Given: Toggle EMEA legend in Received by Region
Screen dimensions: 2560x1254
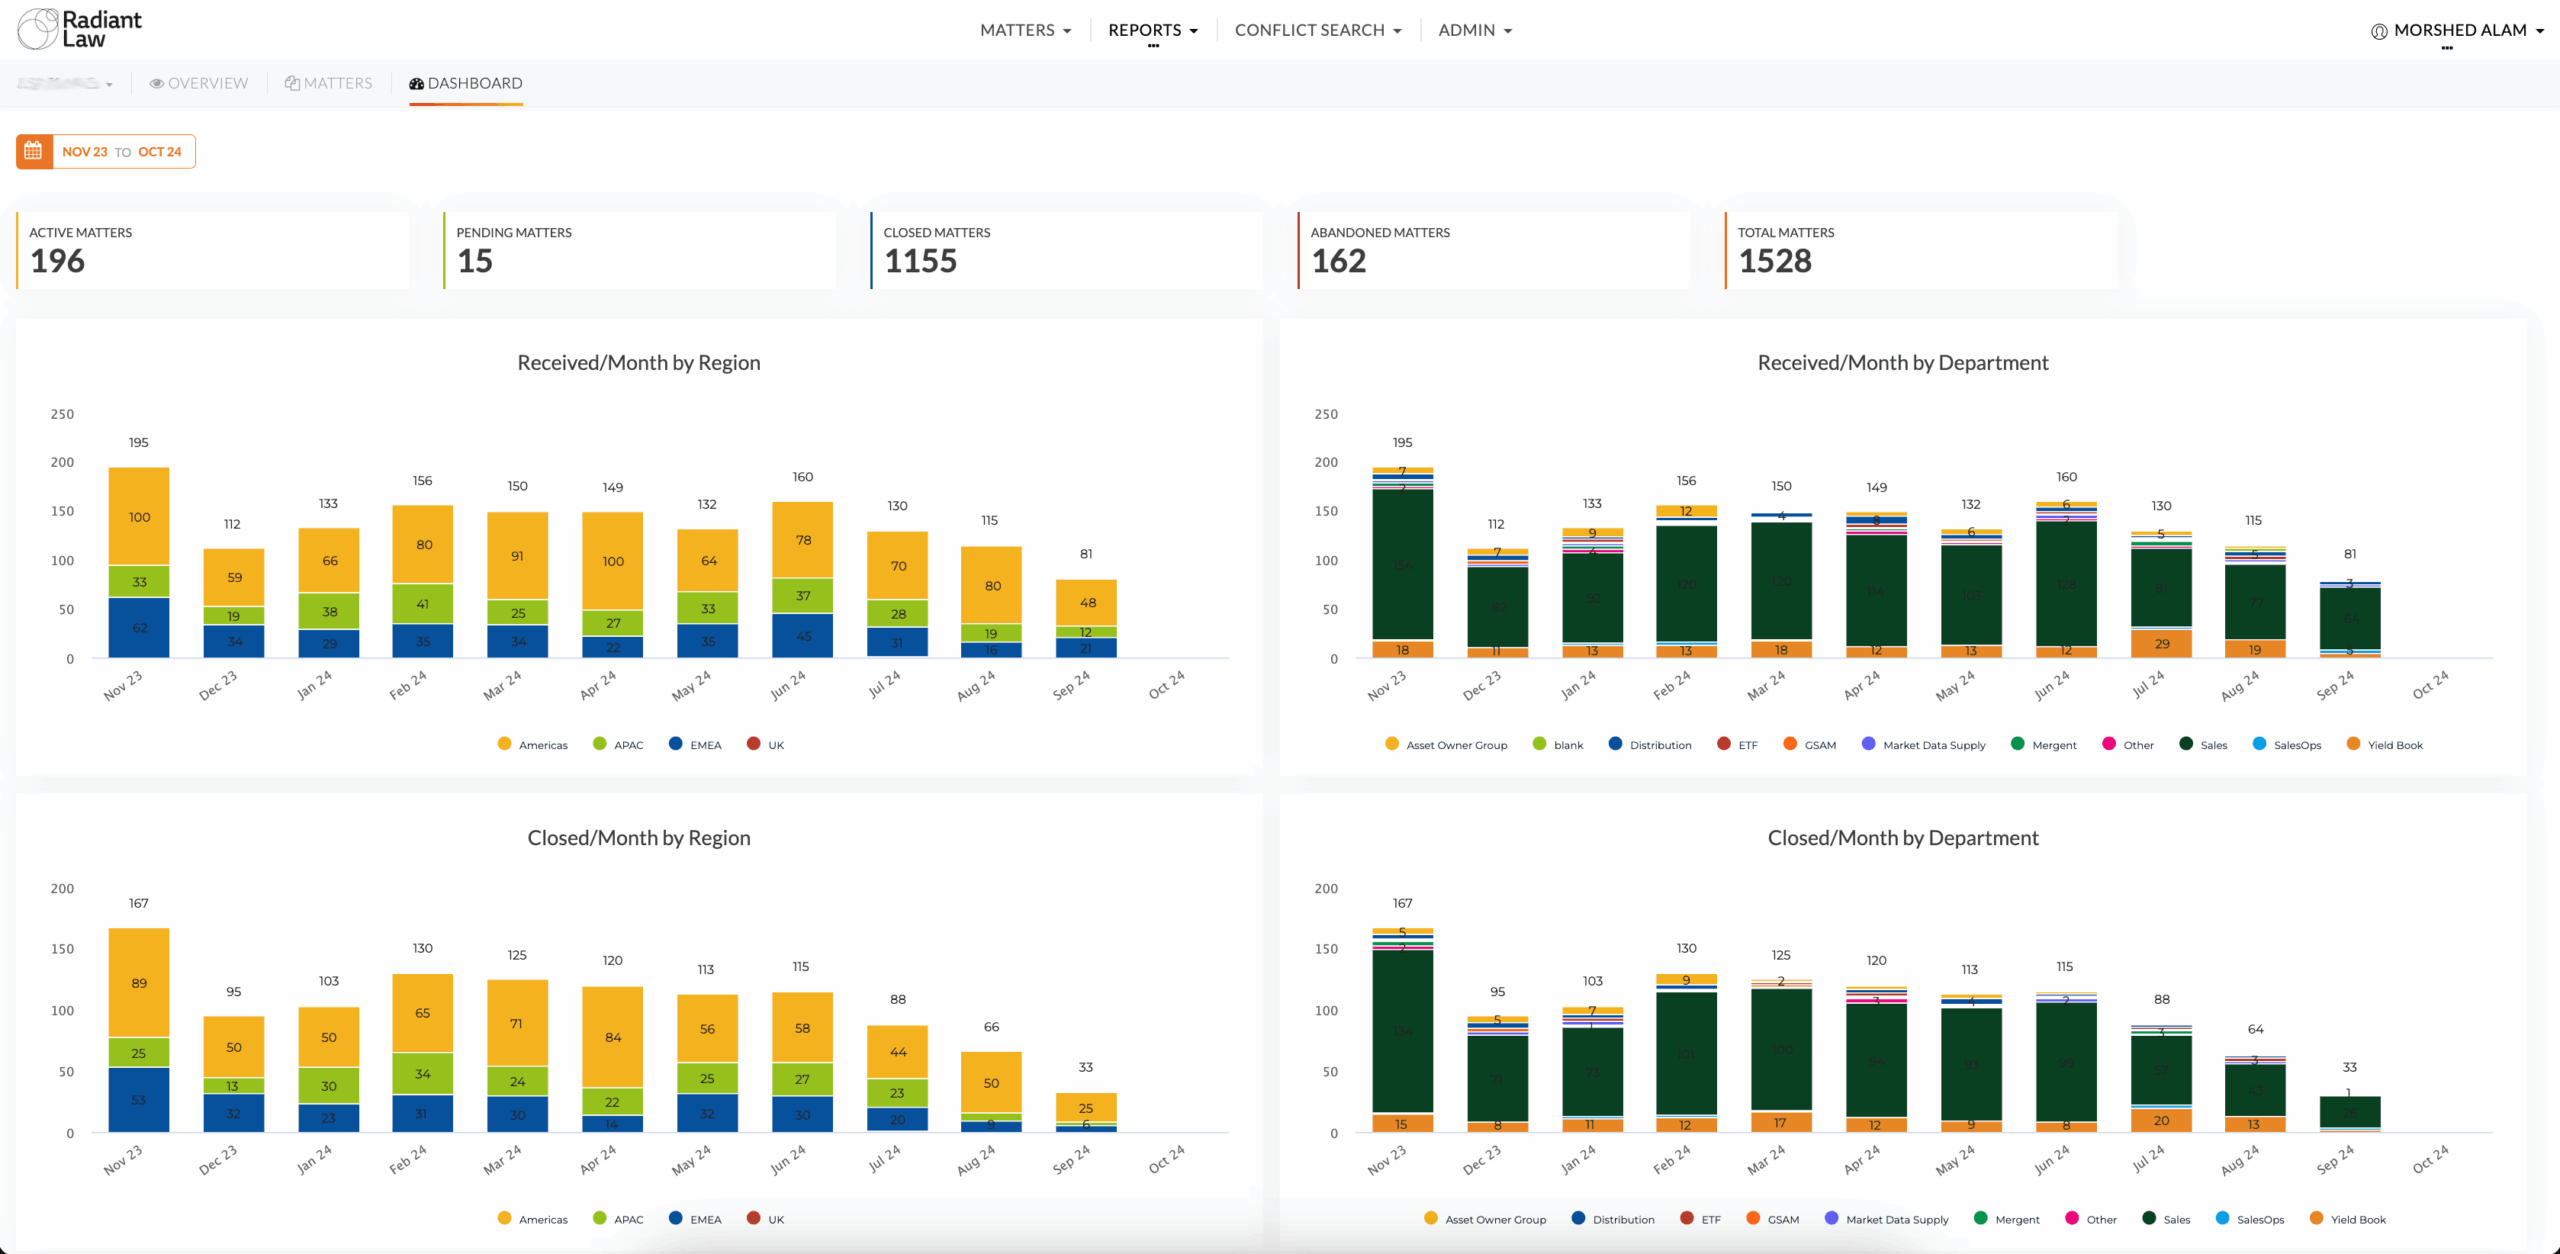Looking at the screenshot, I should point(695,745).
